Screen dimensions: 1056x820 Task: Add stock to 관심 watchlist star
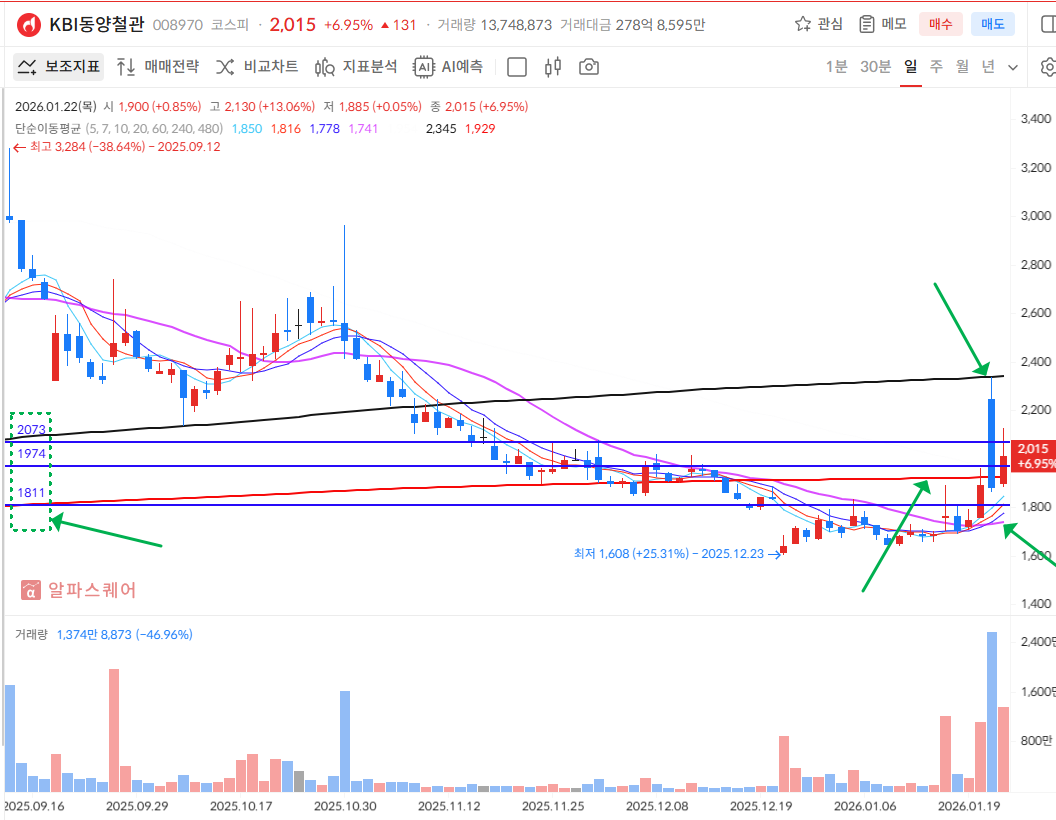pyautogui.click(x=818, y=24)
